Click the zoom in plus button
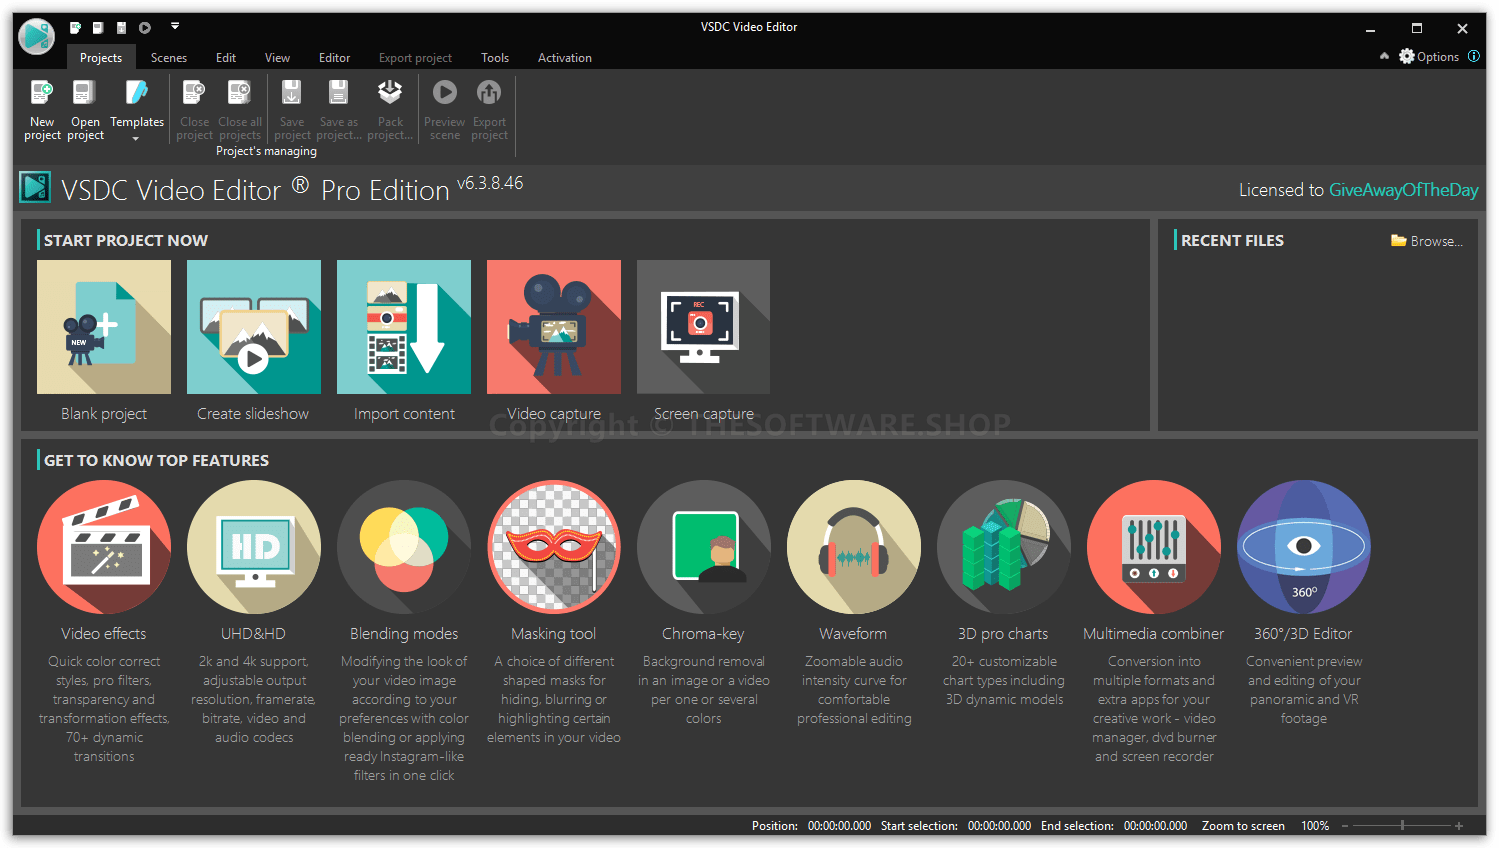Image resolution: width=1499 pixels, height=848 pixels. click(1459, 826)
